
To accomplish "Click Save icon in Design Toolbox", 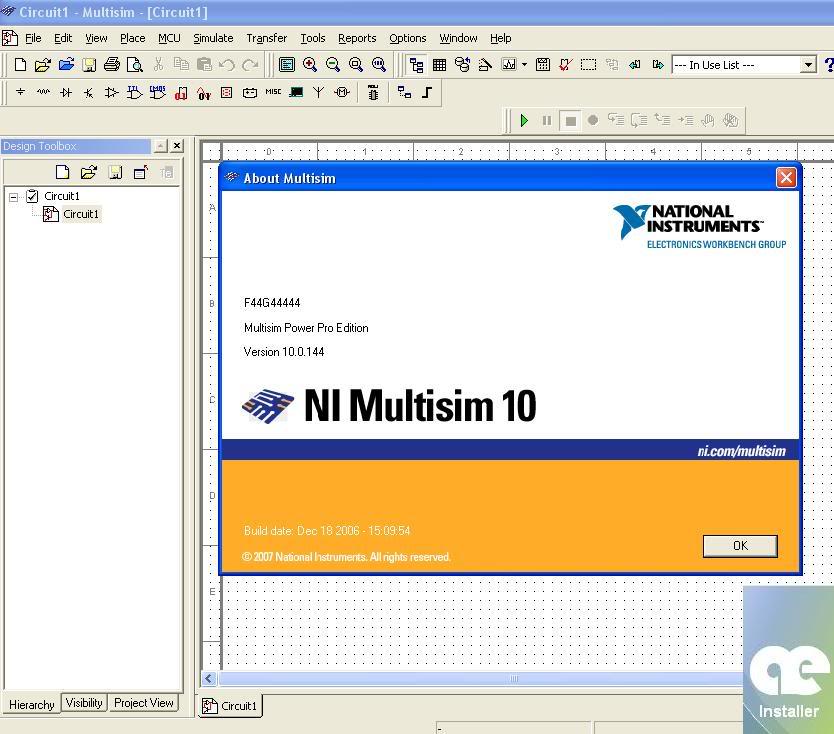I will click(115, 172).
